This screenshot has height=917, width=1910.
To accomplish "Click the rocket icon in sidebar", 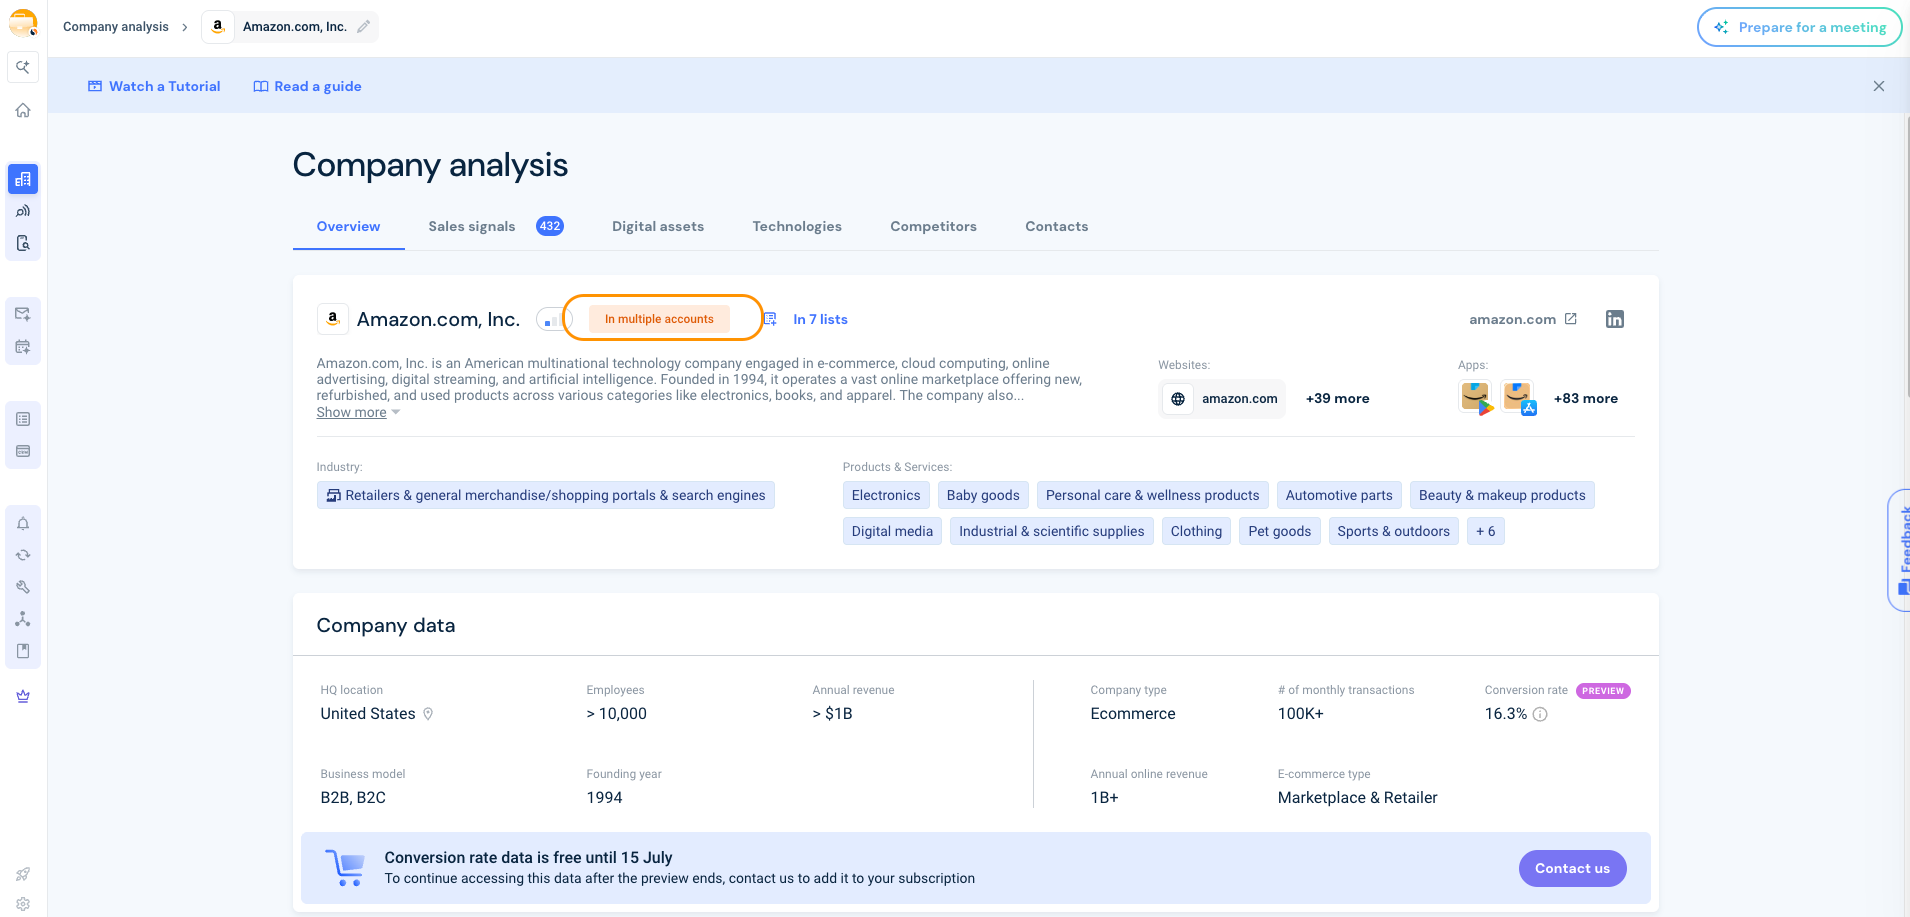I will tap(23, 874).
